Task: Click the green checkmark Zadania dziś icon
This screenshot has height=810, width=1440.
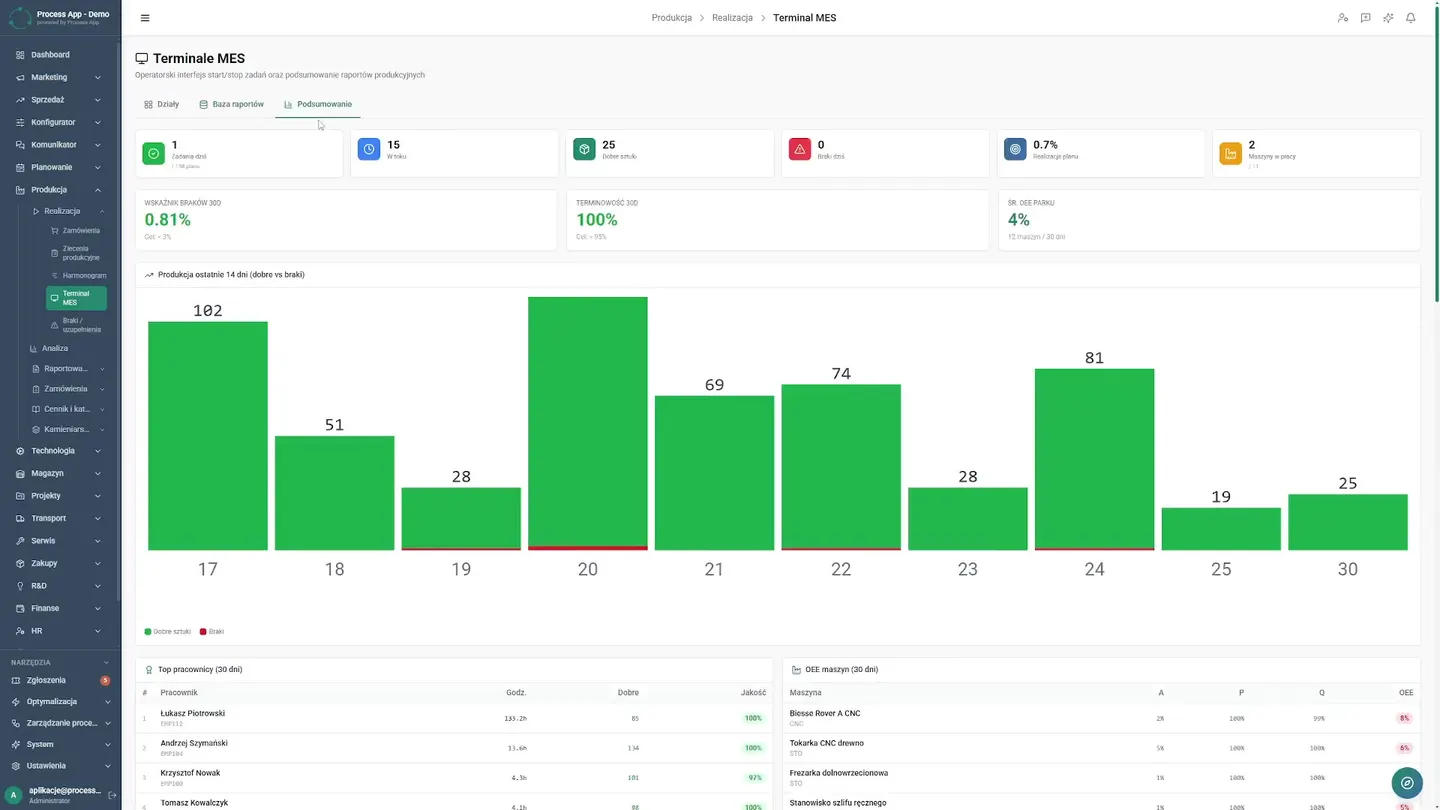Action: [153, 153]
